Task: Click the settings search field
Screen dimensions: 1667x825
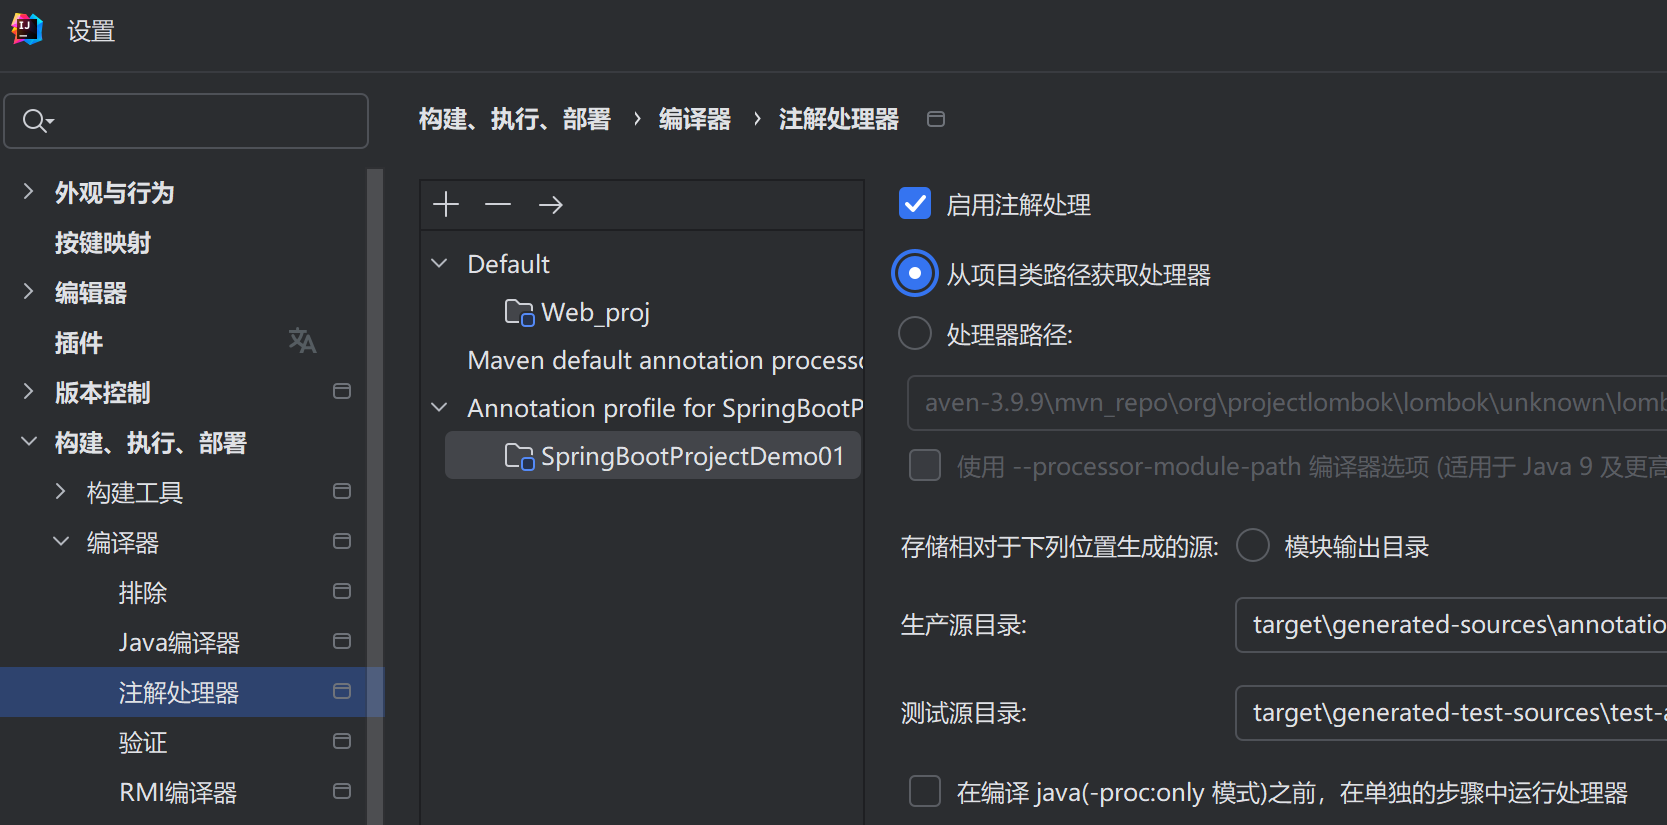Action: [x=186, y=121]
